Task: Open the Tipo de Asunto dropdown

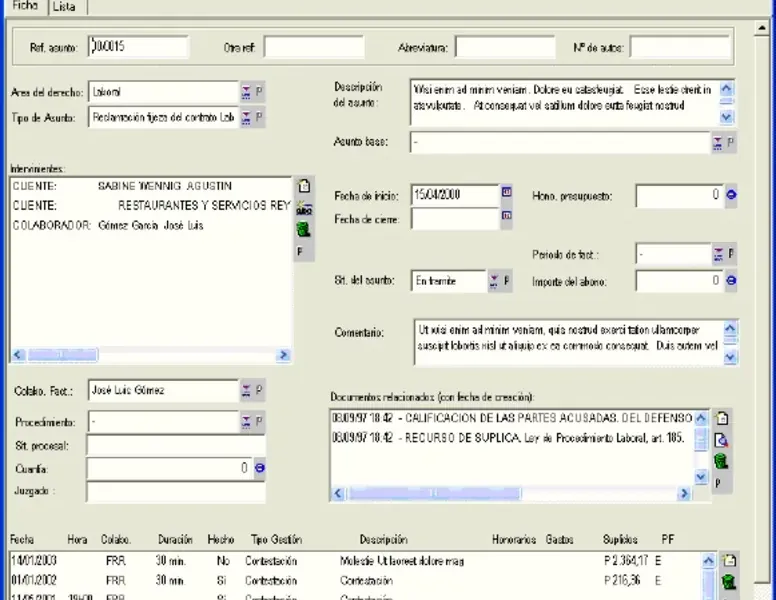Action: pyautogui.click(x=246, y=118)
